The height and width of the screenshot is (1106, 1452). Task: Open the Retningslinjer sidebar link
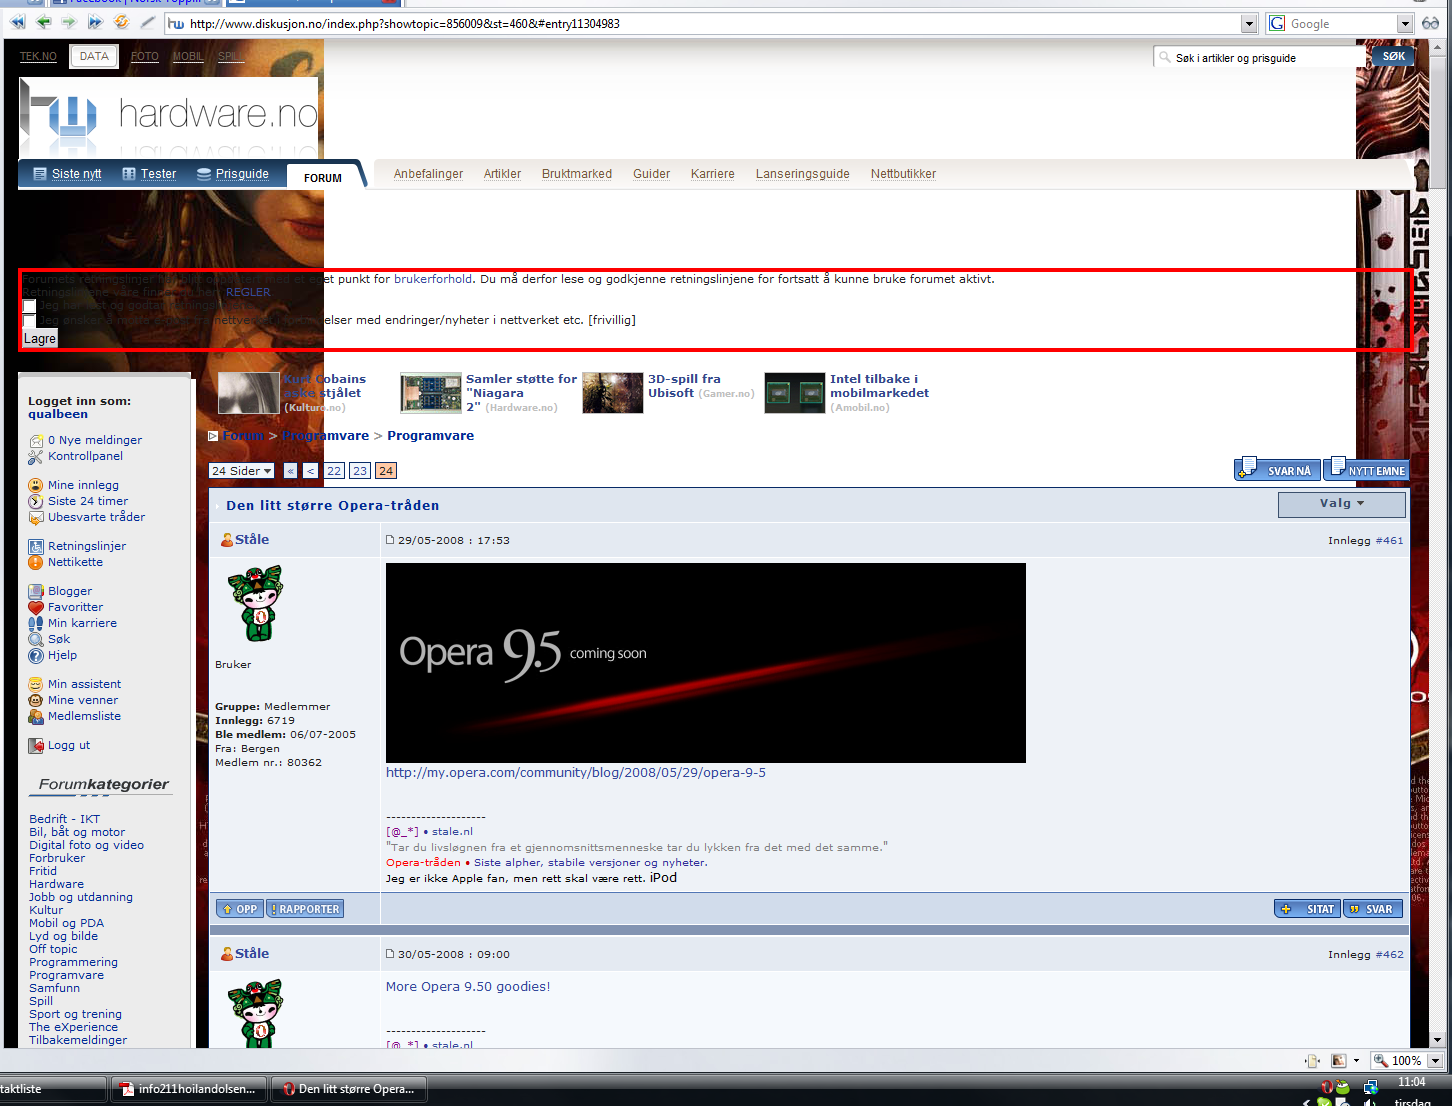[x=87, y=546]
